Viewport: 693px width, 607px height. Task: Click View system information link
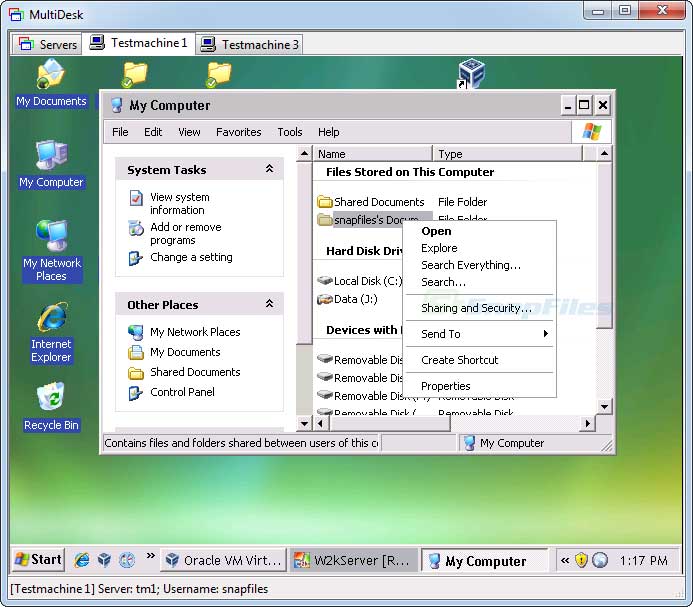point(179,203)
